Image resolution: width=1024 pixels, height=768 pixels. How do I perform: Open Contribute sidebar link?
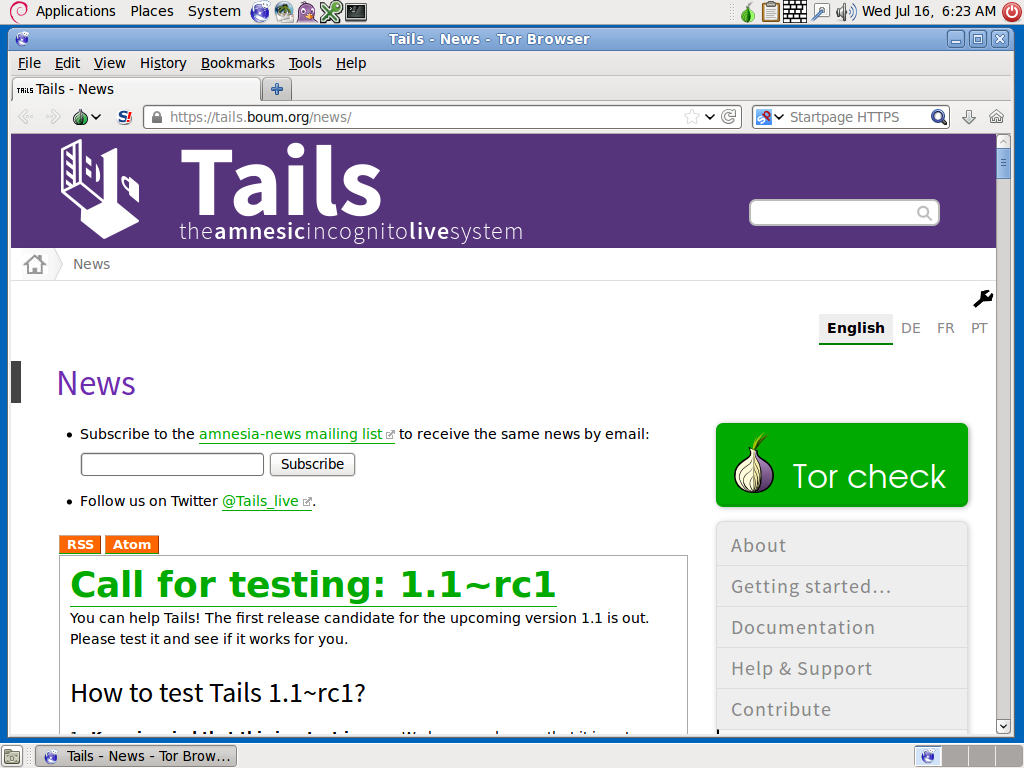[842, 710]
